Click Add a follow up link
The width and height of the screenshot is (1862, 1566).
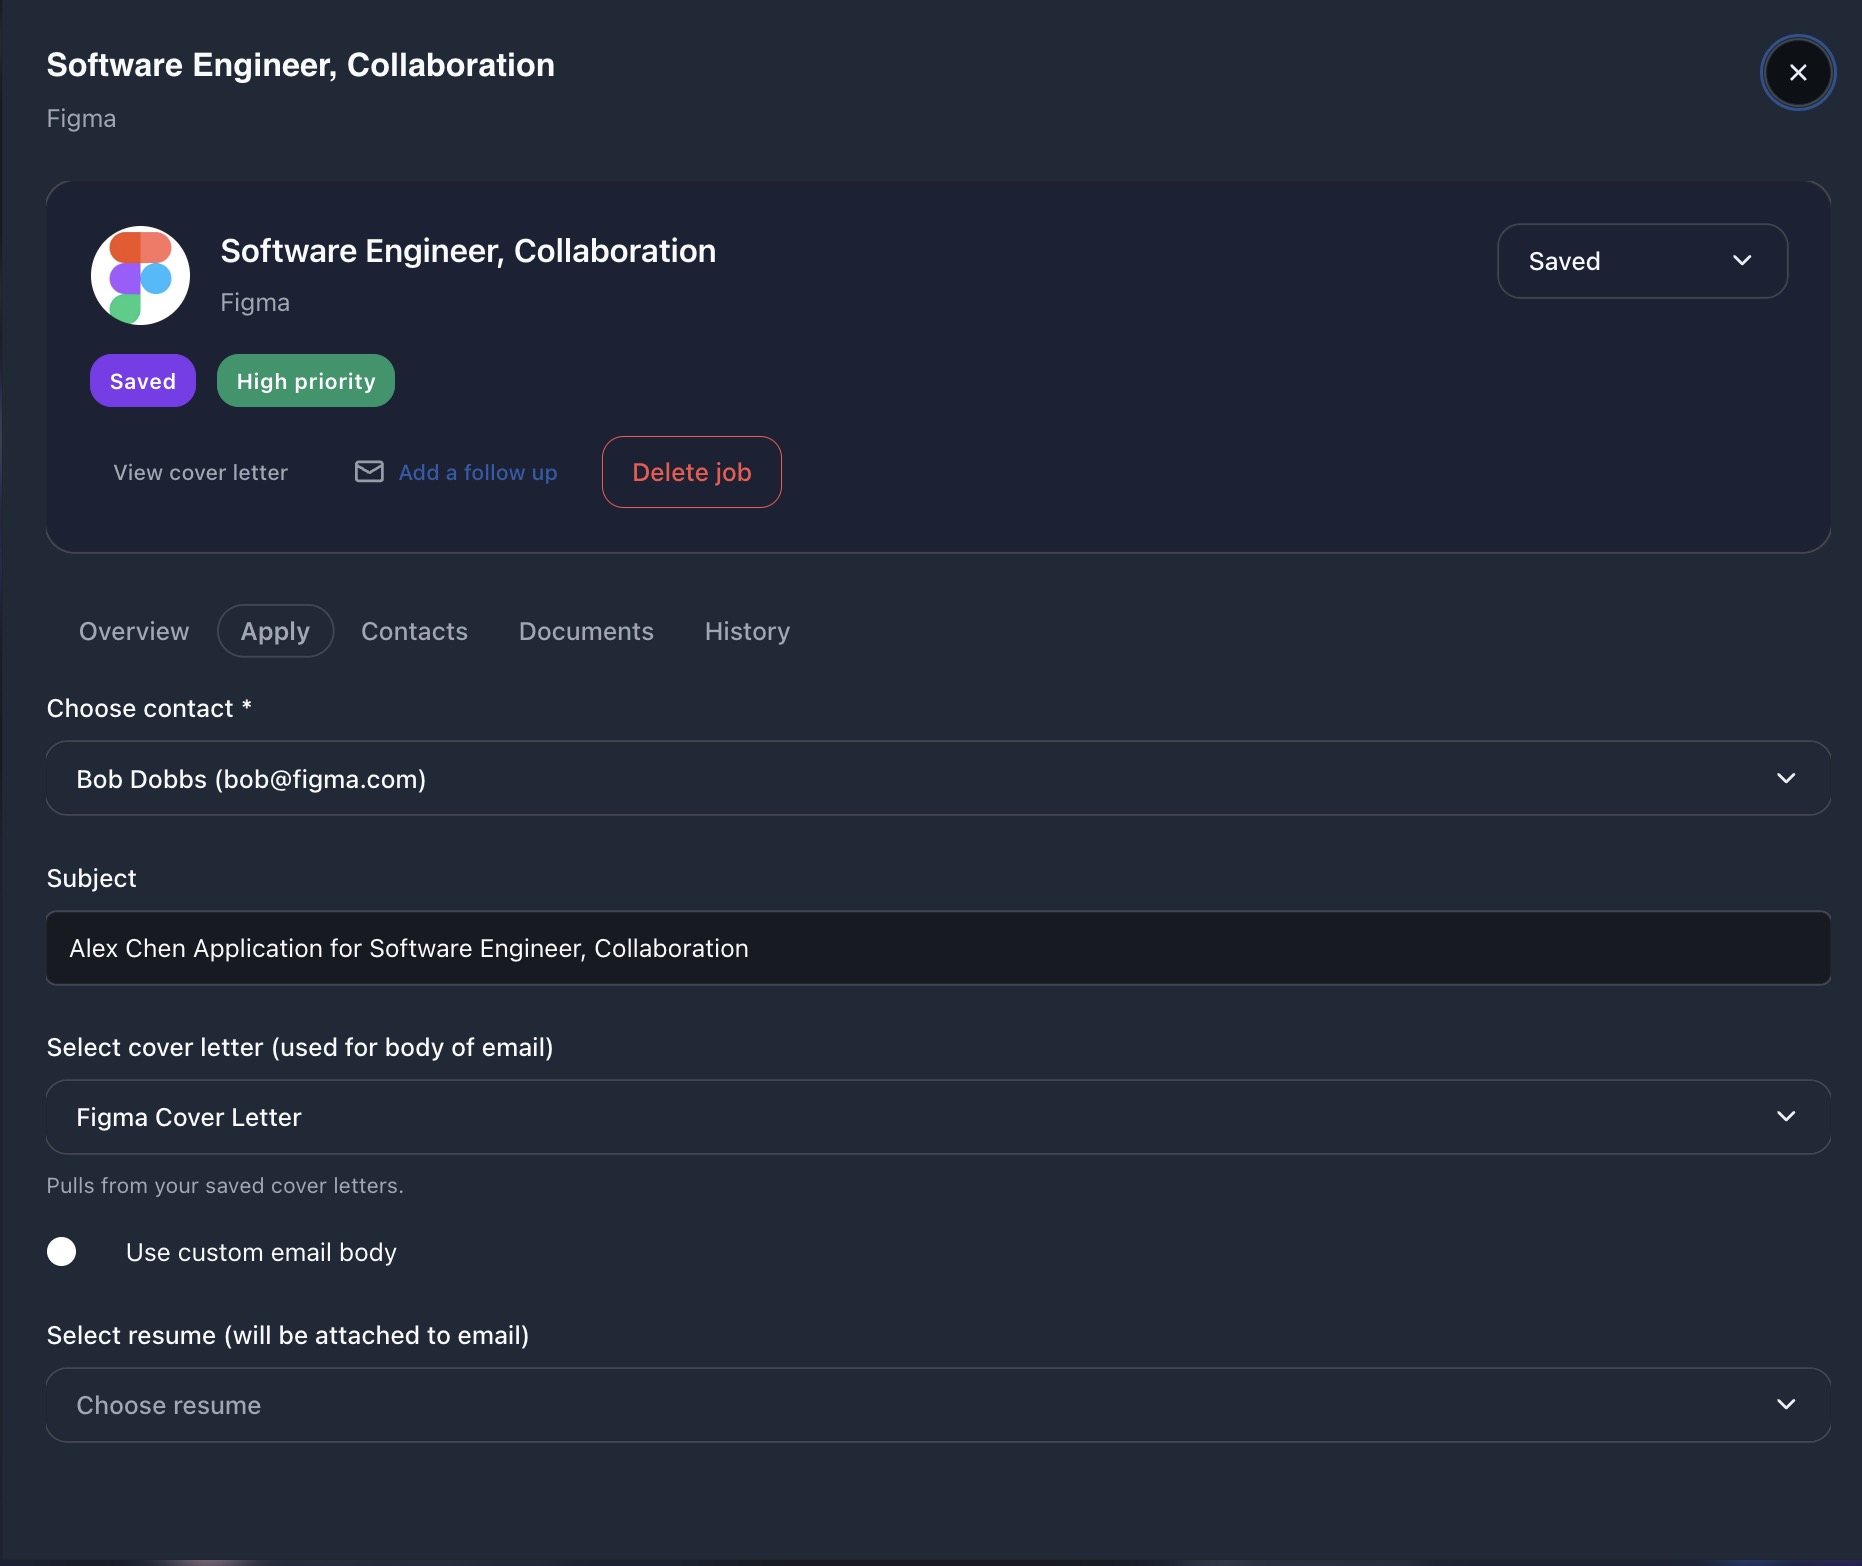[477, 472]
